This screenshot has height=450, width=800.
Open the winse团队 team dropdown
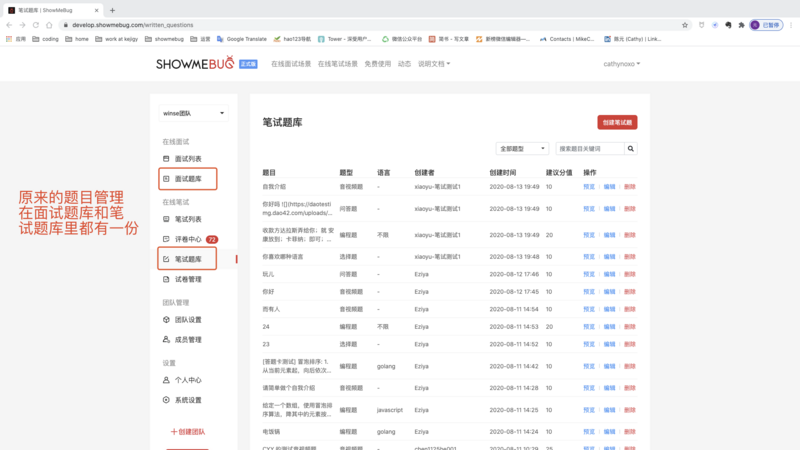[x=193, y=113]
